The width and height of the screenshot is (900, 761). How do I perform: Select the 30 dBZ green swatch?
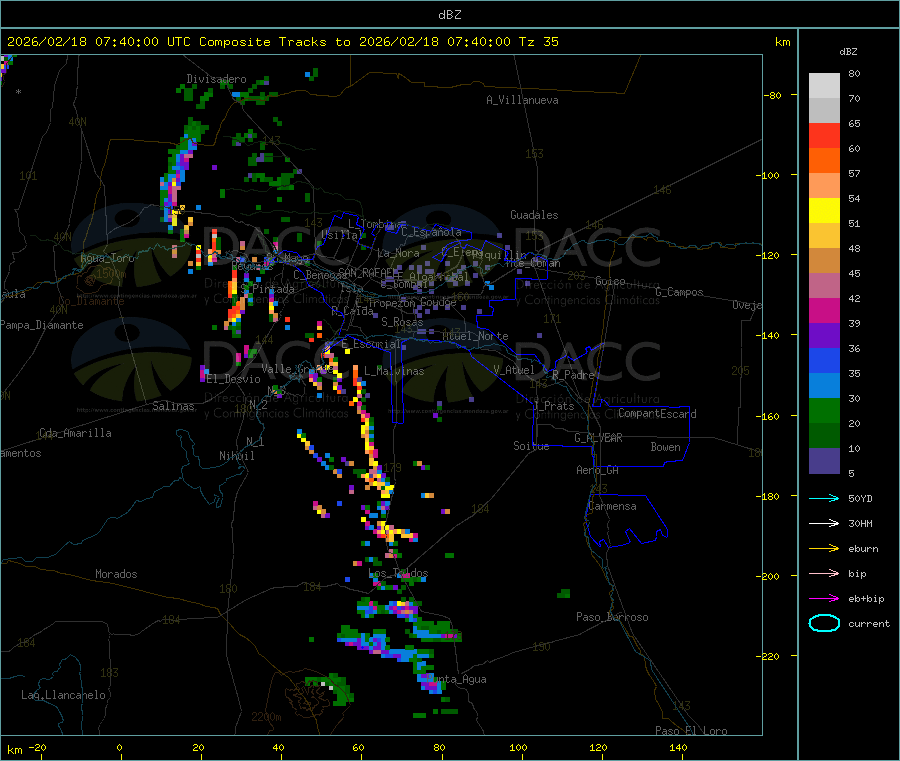tap(824, 411)
